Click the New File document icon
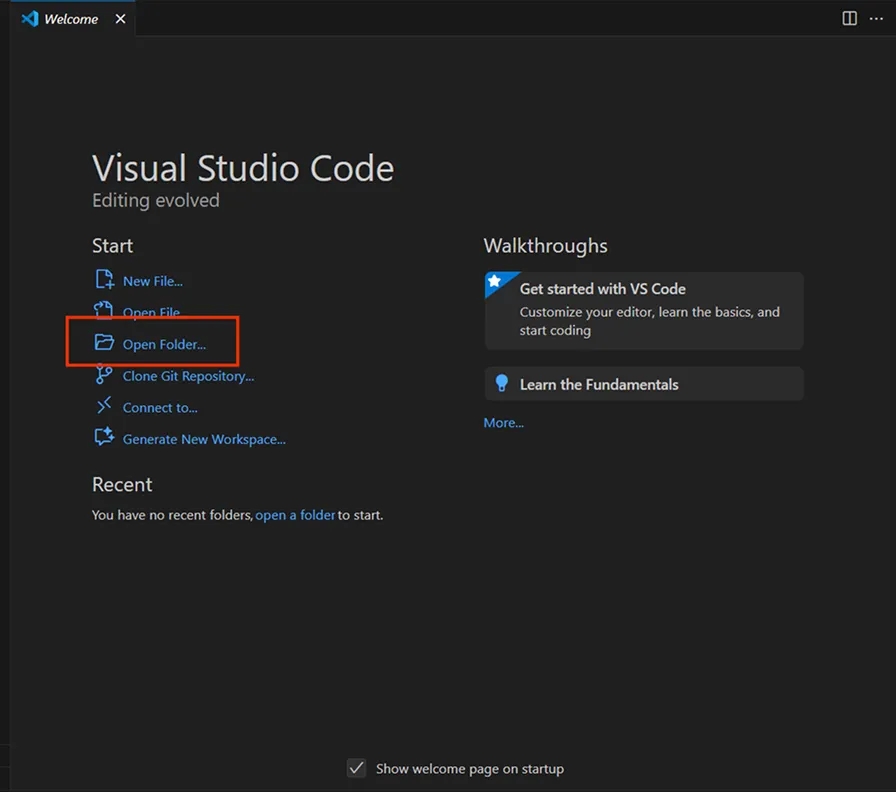 coord(104,279)
